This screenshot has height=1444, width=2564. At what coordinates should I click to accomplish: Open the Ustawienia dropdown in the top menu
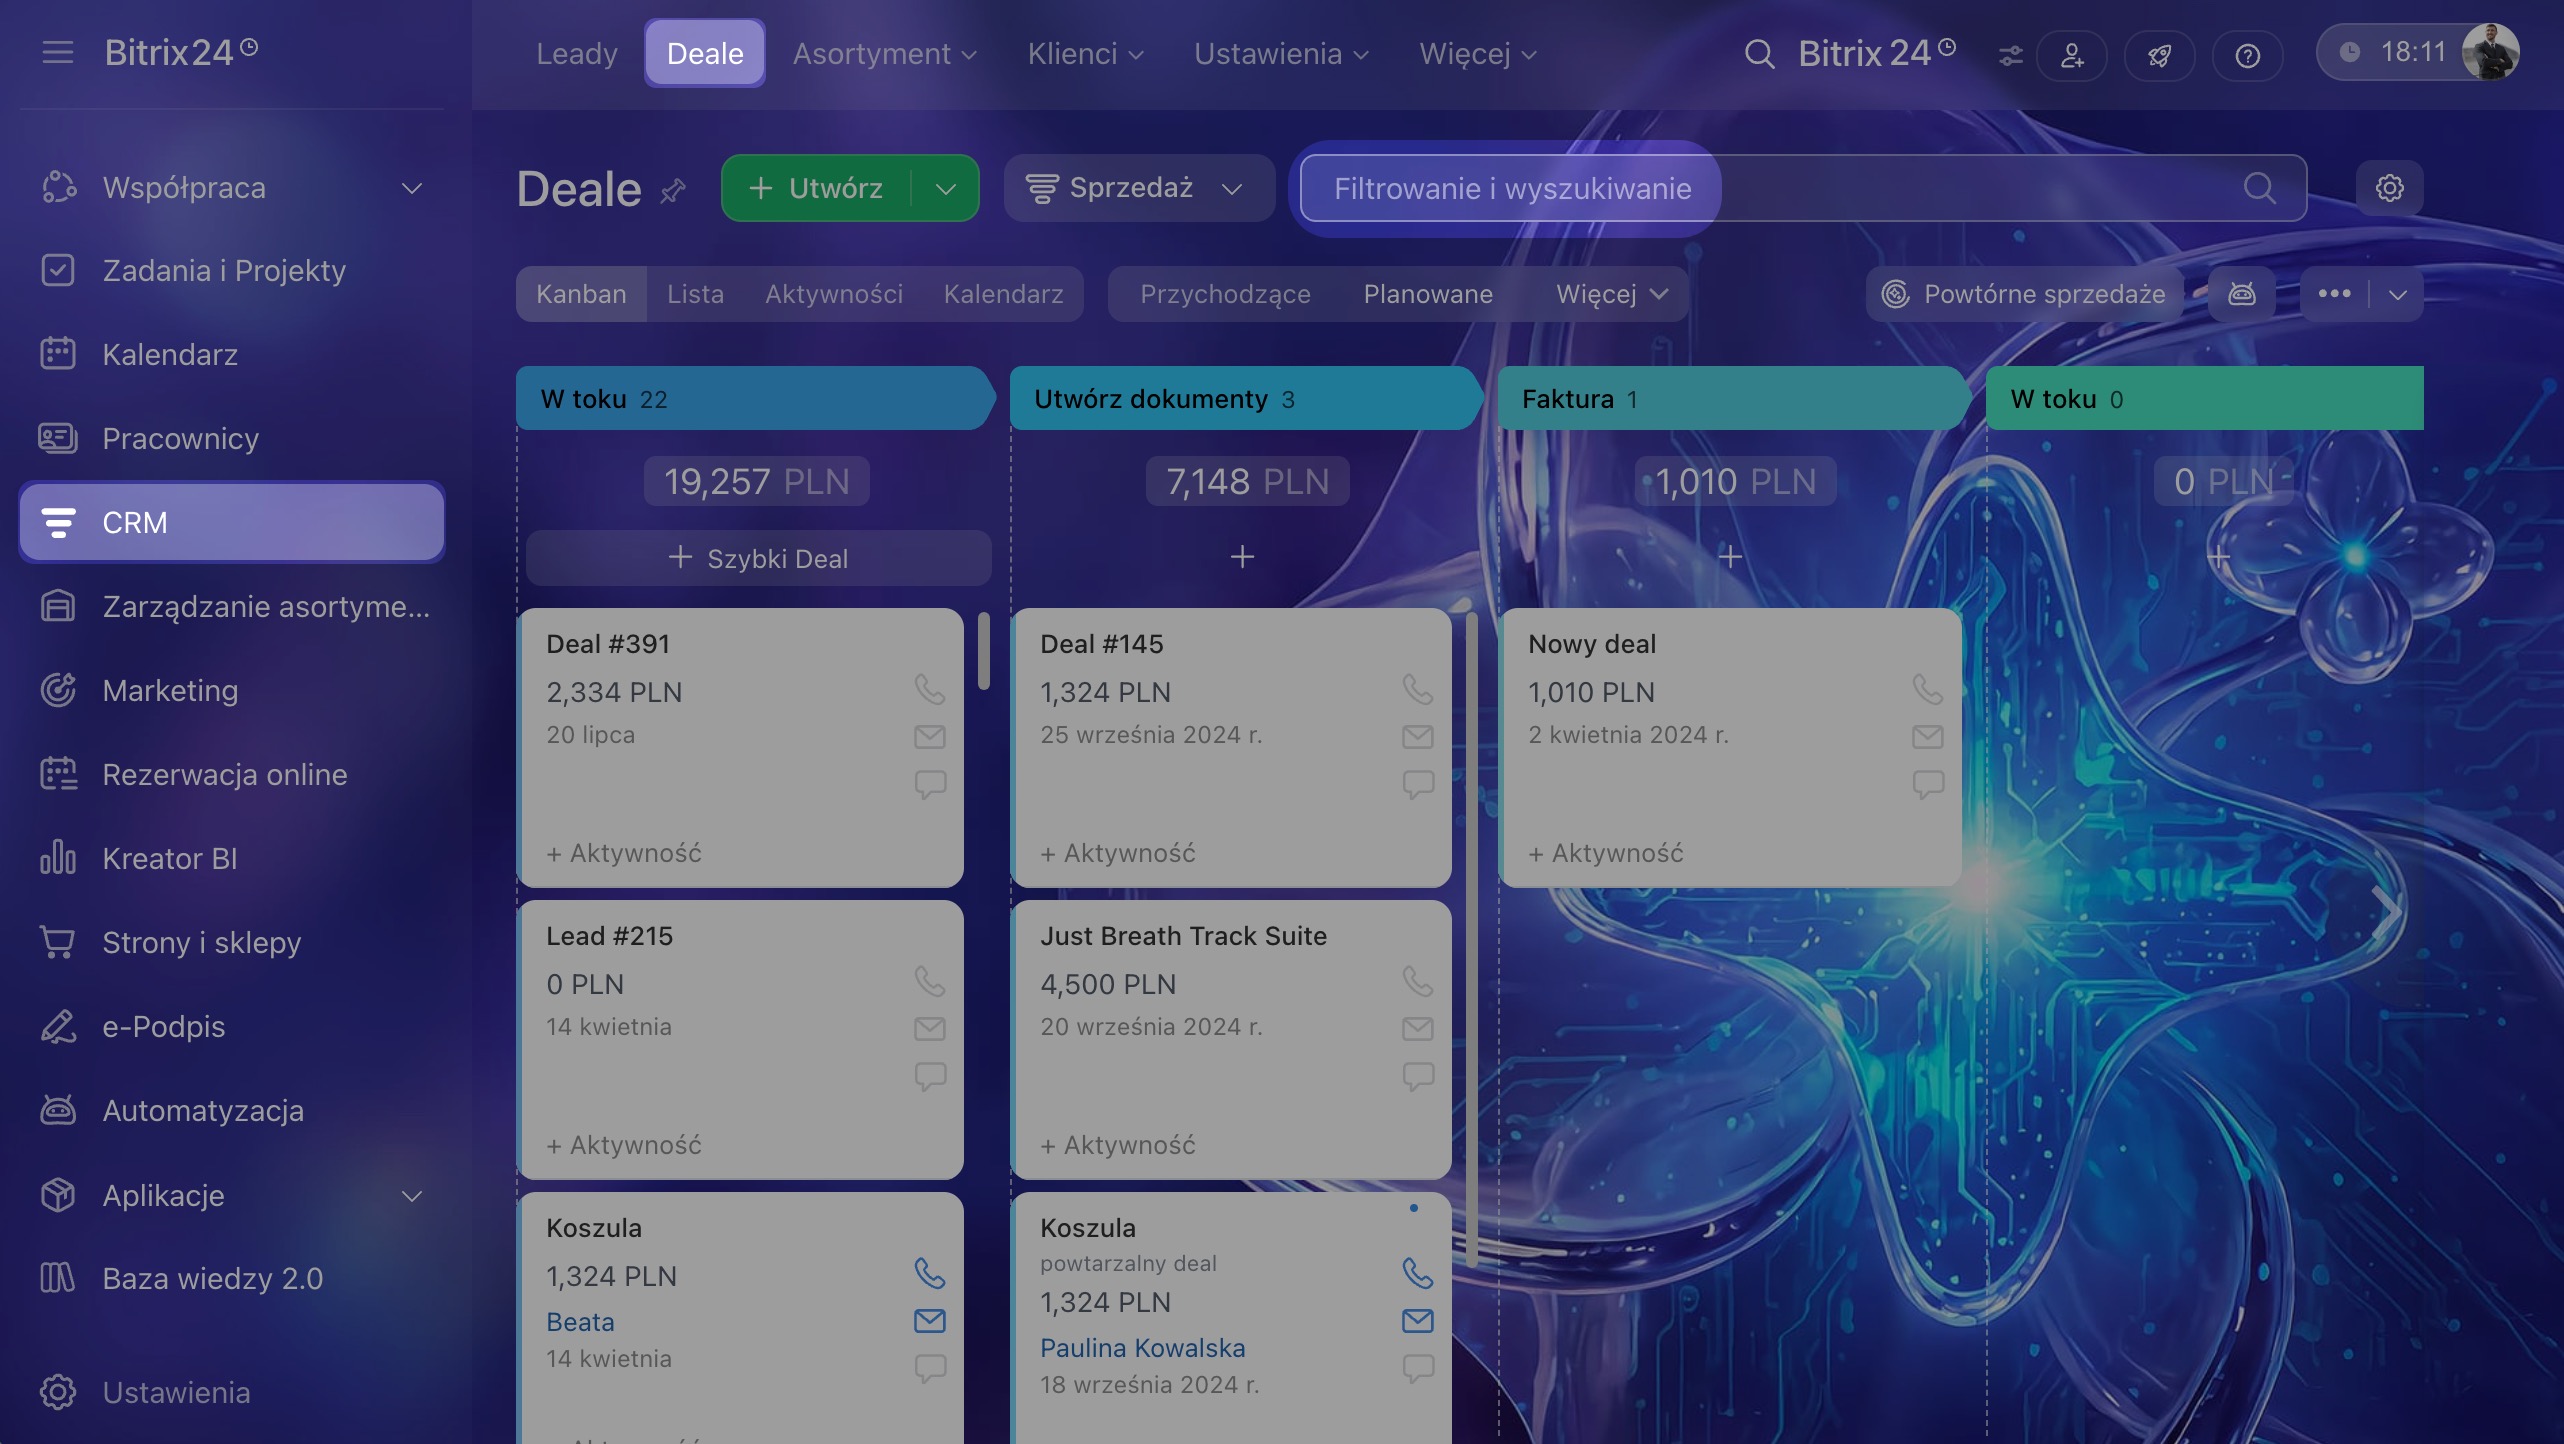click(1281, 54)
